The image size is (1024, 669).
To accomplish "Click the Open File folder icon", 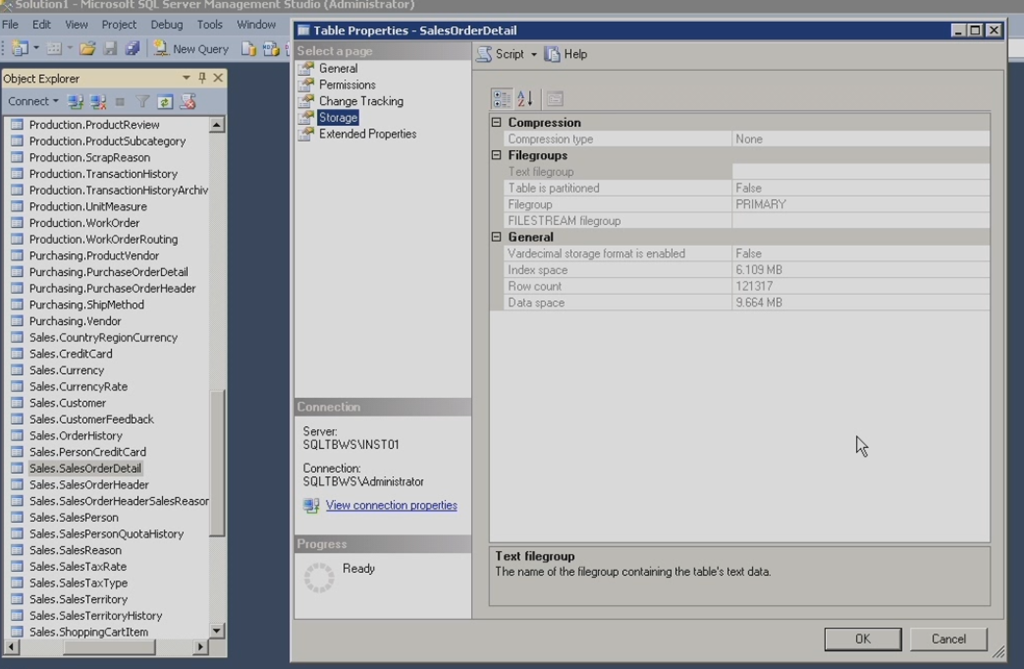I will point(88,48).
